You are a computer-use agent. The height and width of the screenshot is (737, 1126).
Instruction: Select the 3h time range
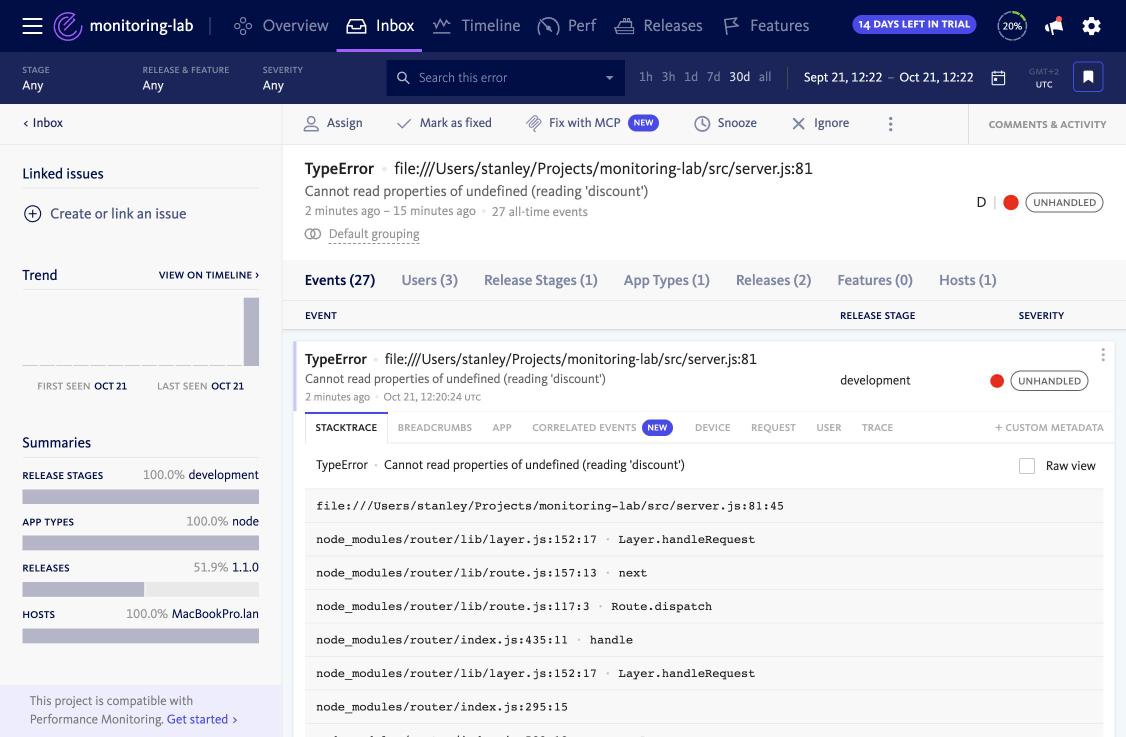(668, 77)
